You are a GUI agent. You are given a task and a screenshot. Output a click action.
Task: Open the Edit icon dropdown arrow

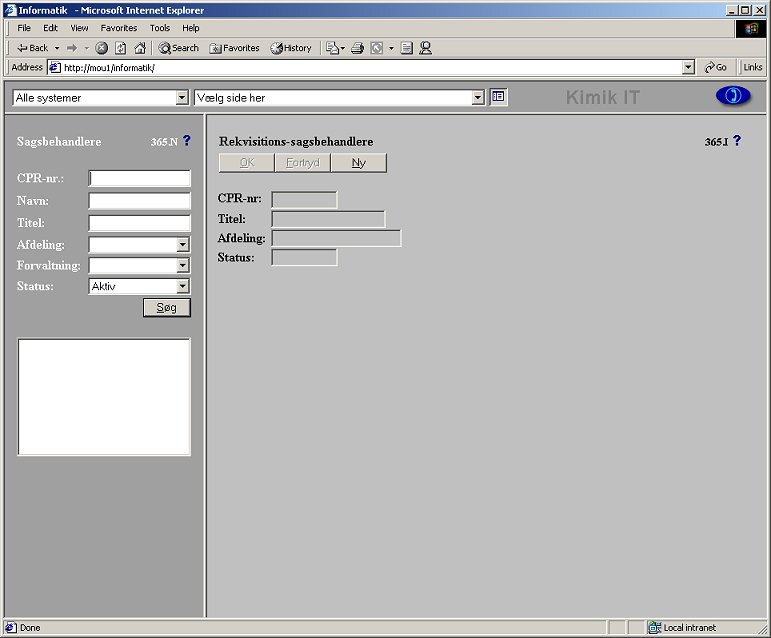391,48
